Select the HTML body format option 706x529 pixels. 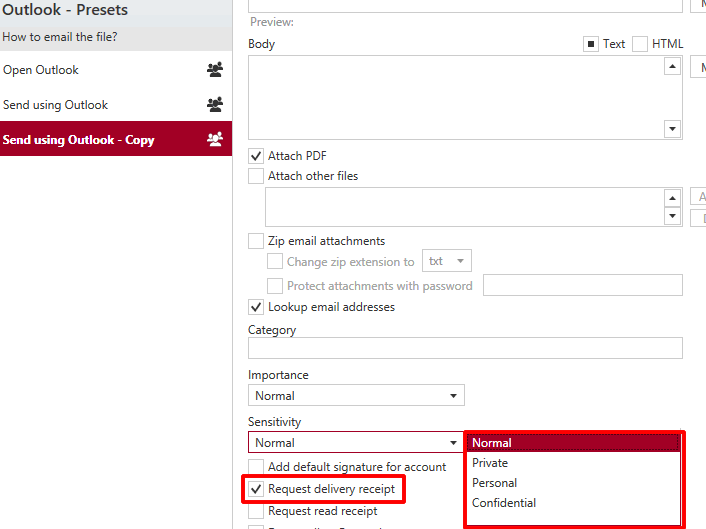(x=640, y=44)
